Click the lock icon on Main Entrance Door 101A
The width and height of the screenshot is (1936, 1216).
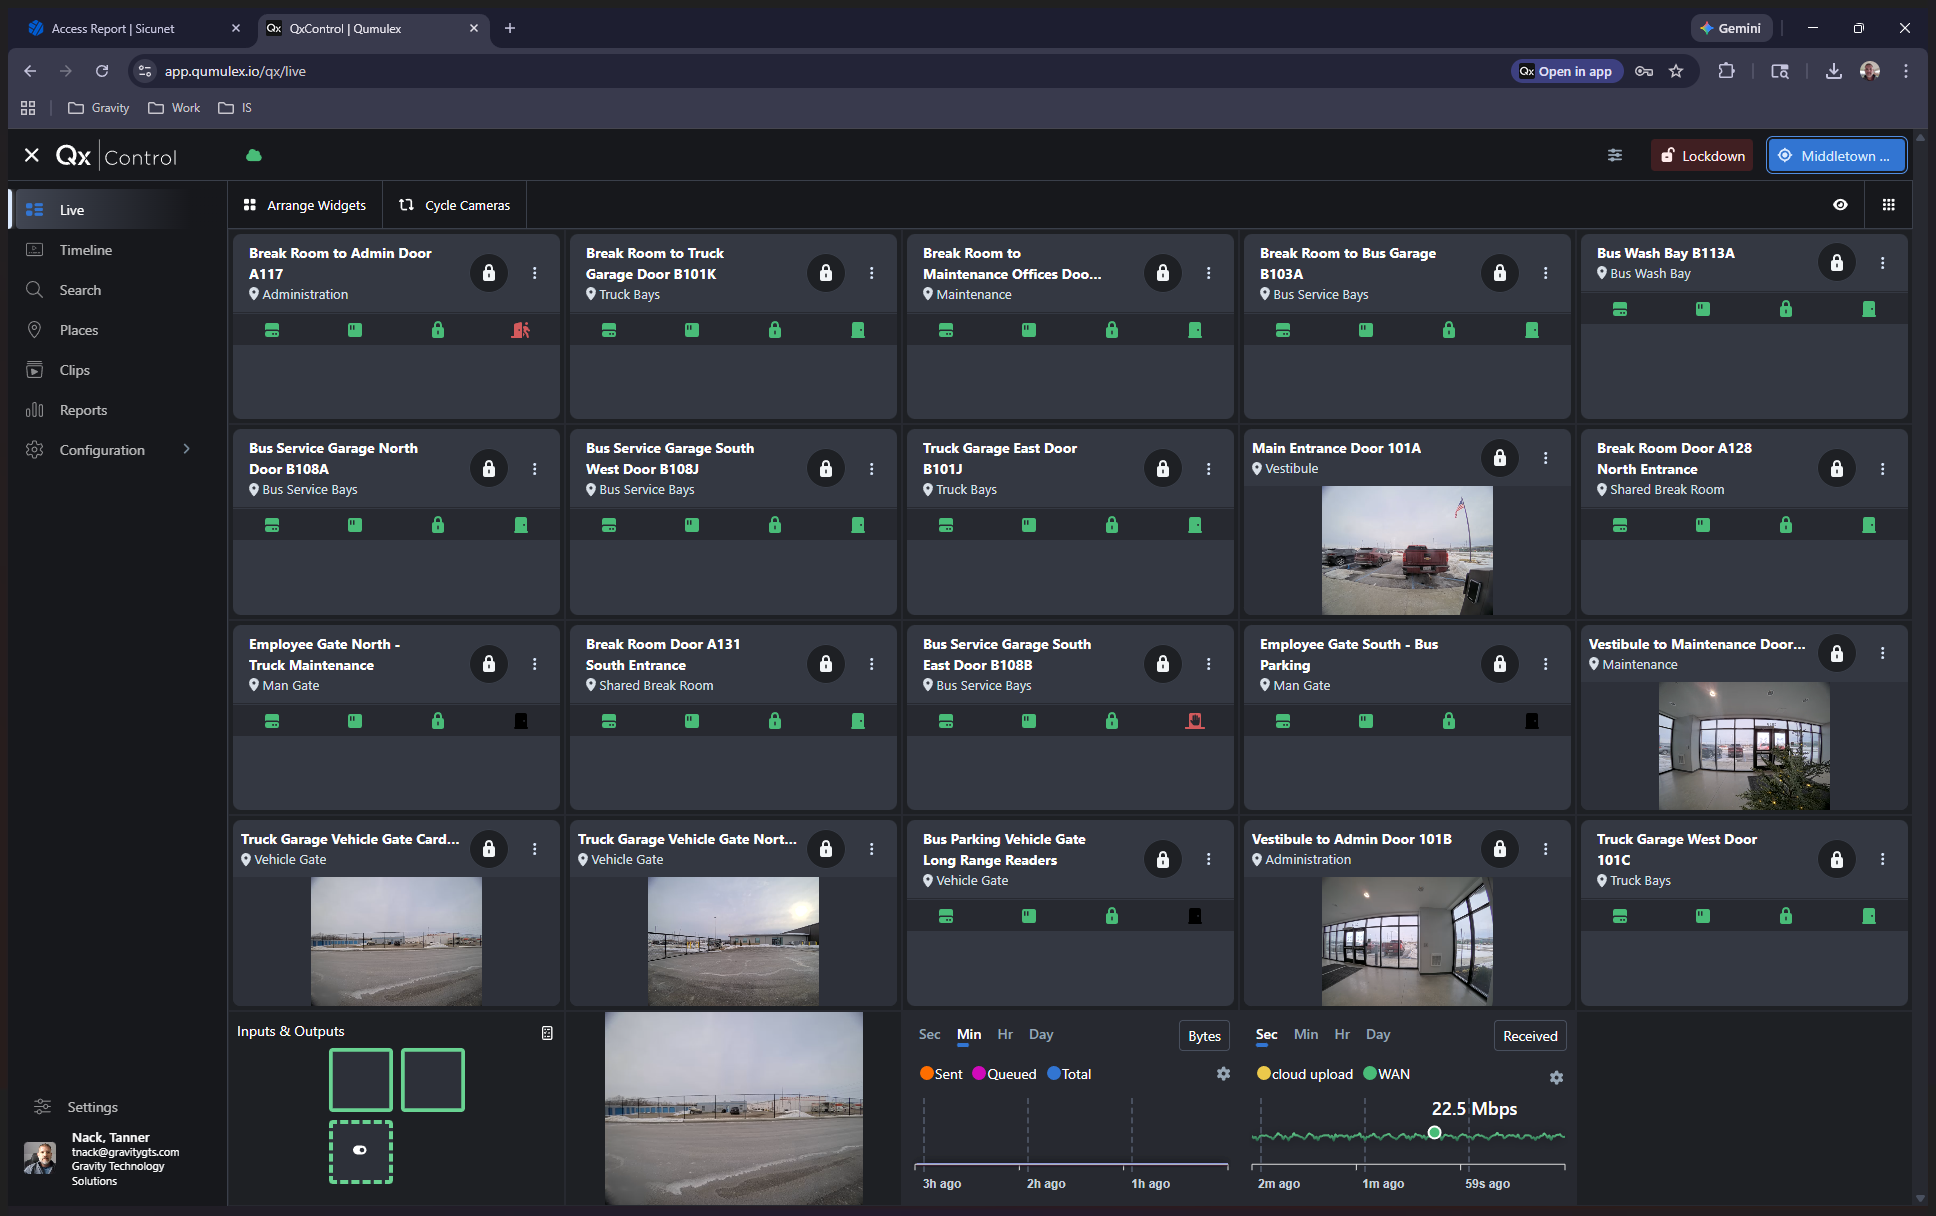1499,458
